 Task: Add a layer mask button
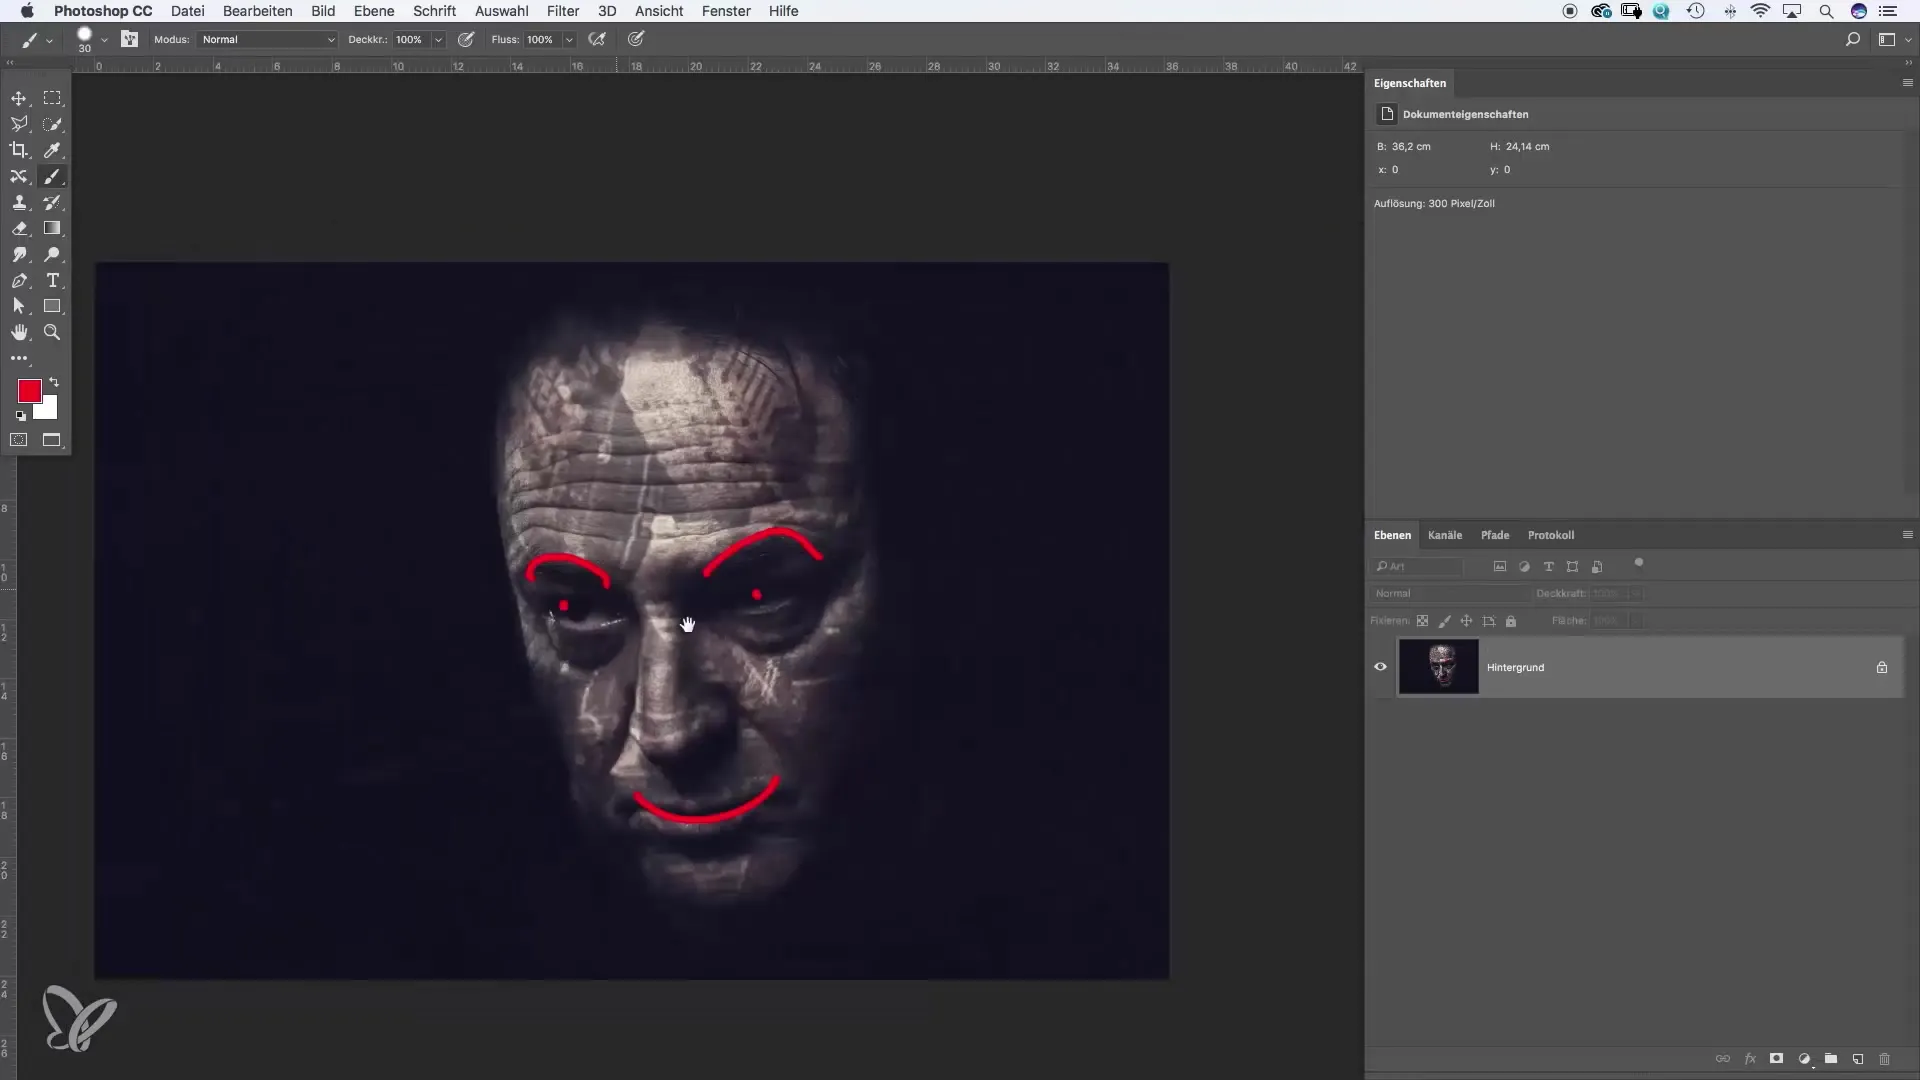pos(1777,1058)
